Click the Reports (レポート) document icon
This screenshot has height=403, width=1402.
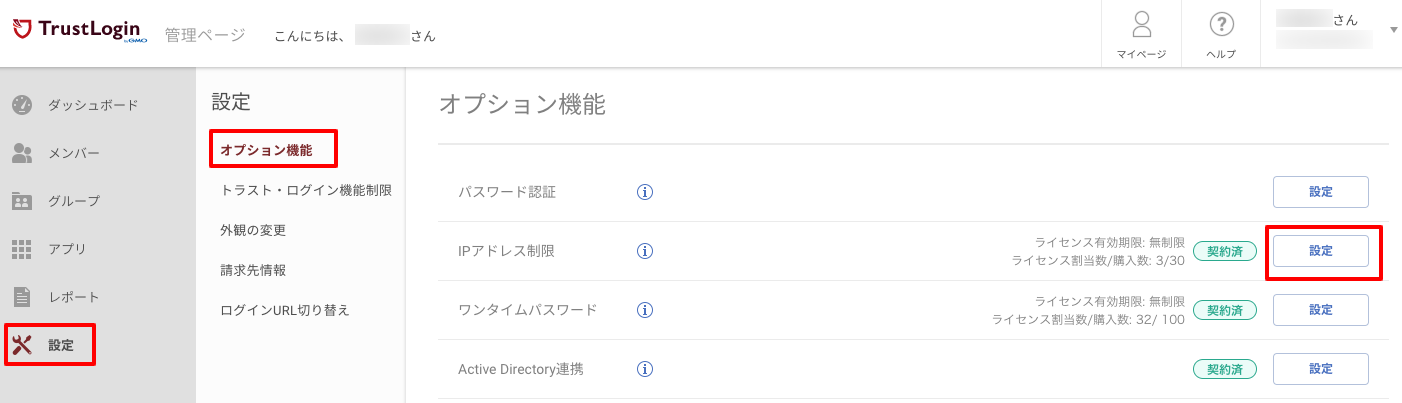[23, 297]
